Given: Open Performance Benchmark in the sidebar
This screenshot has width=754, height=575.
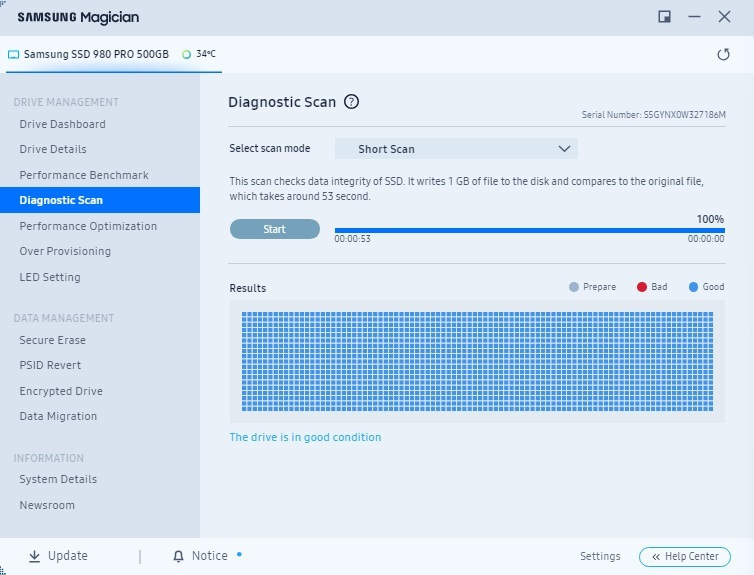Looking at the screenshot, I should 84,175.
